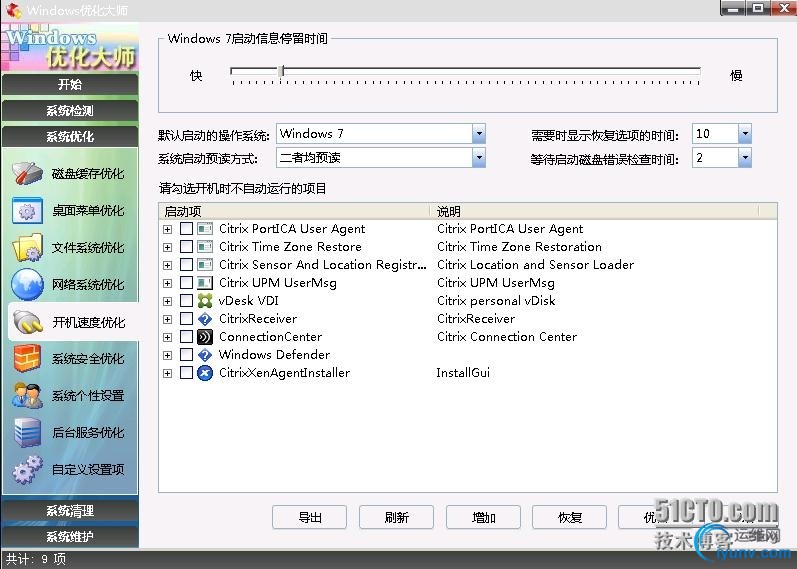
Task: Check the Citrix Time Zone Restore checkbox
Action: pyautogui.click(x=187, y=247)
